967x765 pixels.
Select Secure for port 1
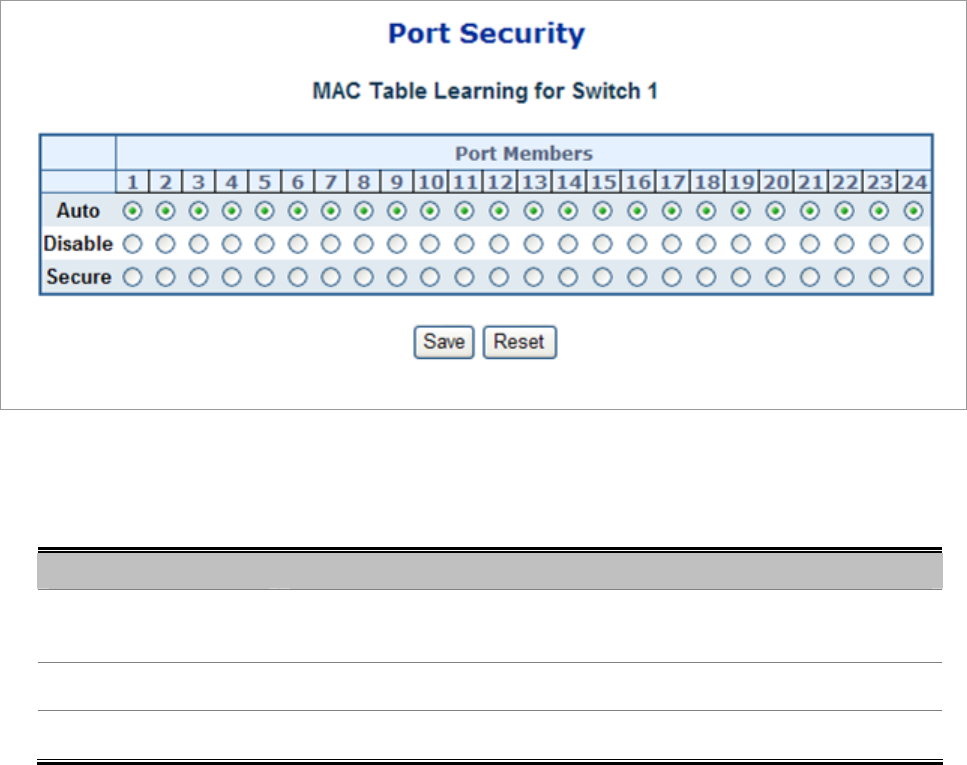(x=132, y=277)
